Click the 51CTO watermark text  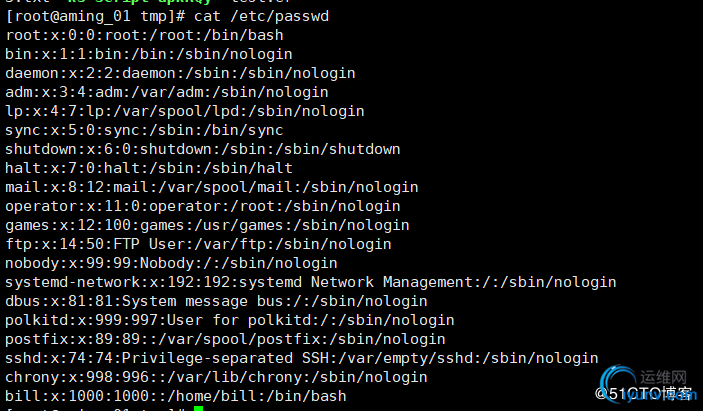tap(643, 394)
